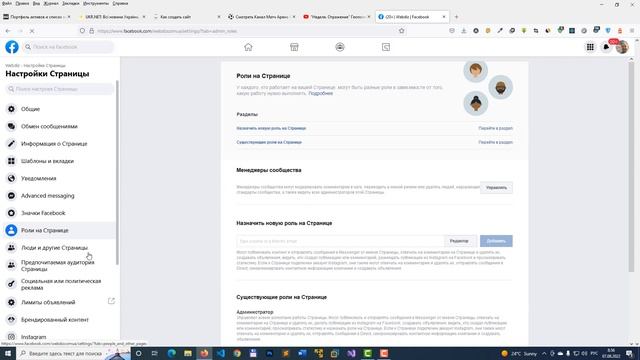
Task: Open Windows Start menu
Action: tap(8, 353)
